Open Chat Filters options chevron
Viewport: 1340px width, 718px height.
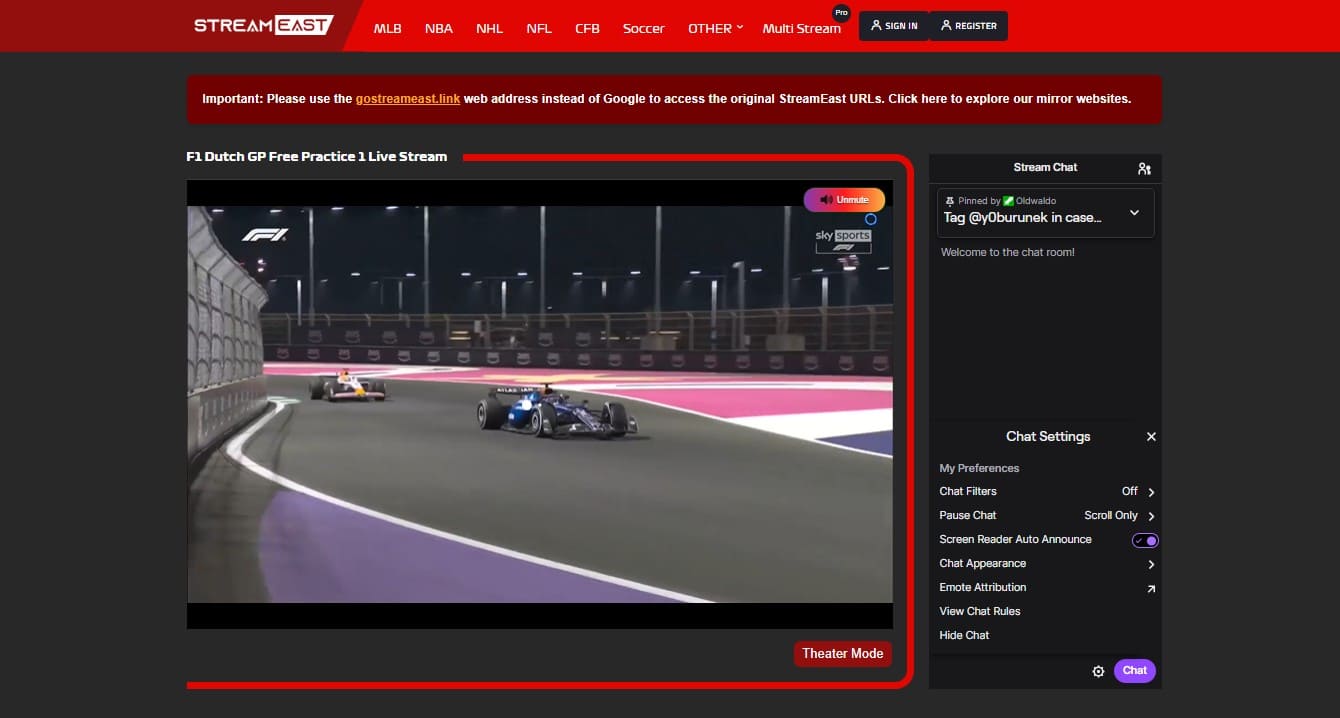pyautogui.click(x=1151, y=492)
